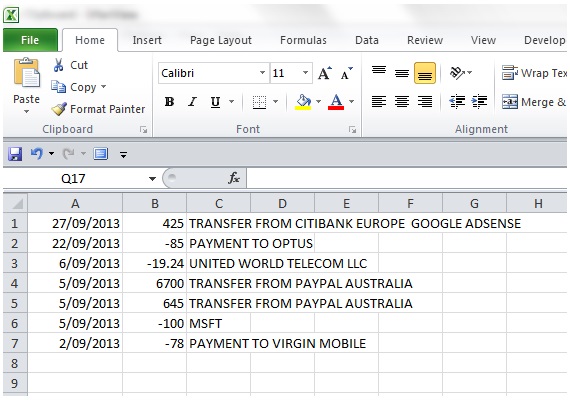This screenshot has width=570, height=400.
Task: Open the text Orientation tool
Action: pyautogui.click(x=457, y=73)
